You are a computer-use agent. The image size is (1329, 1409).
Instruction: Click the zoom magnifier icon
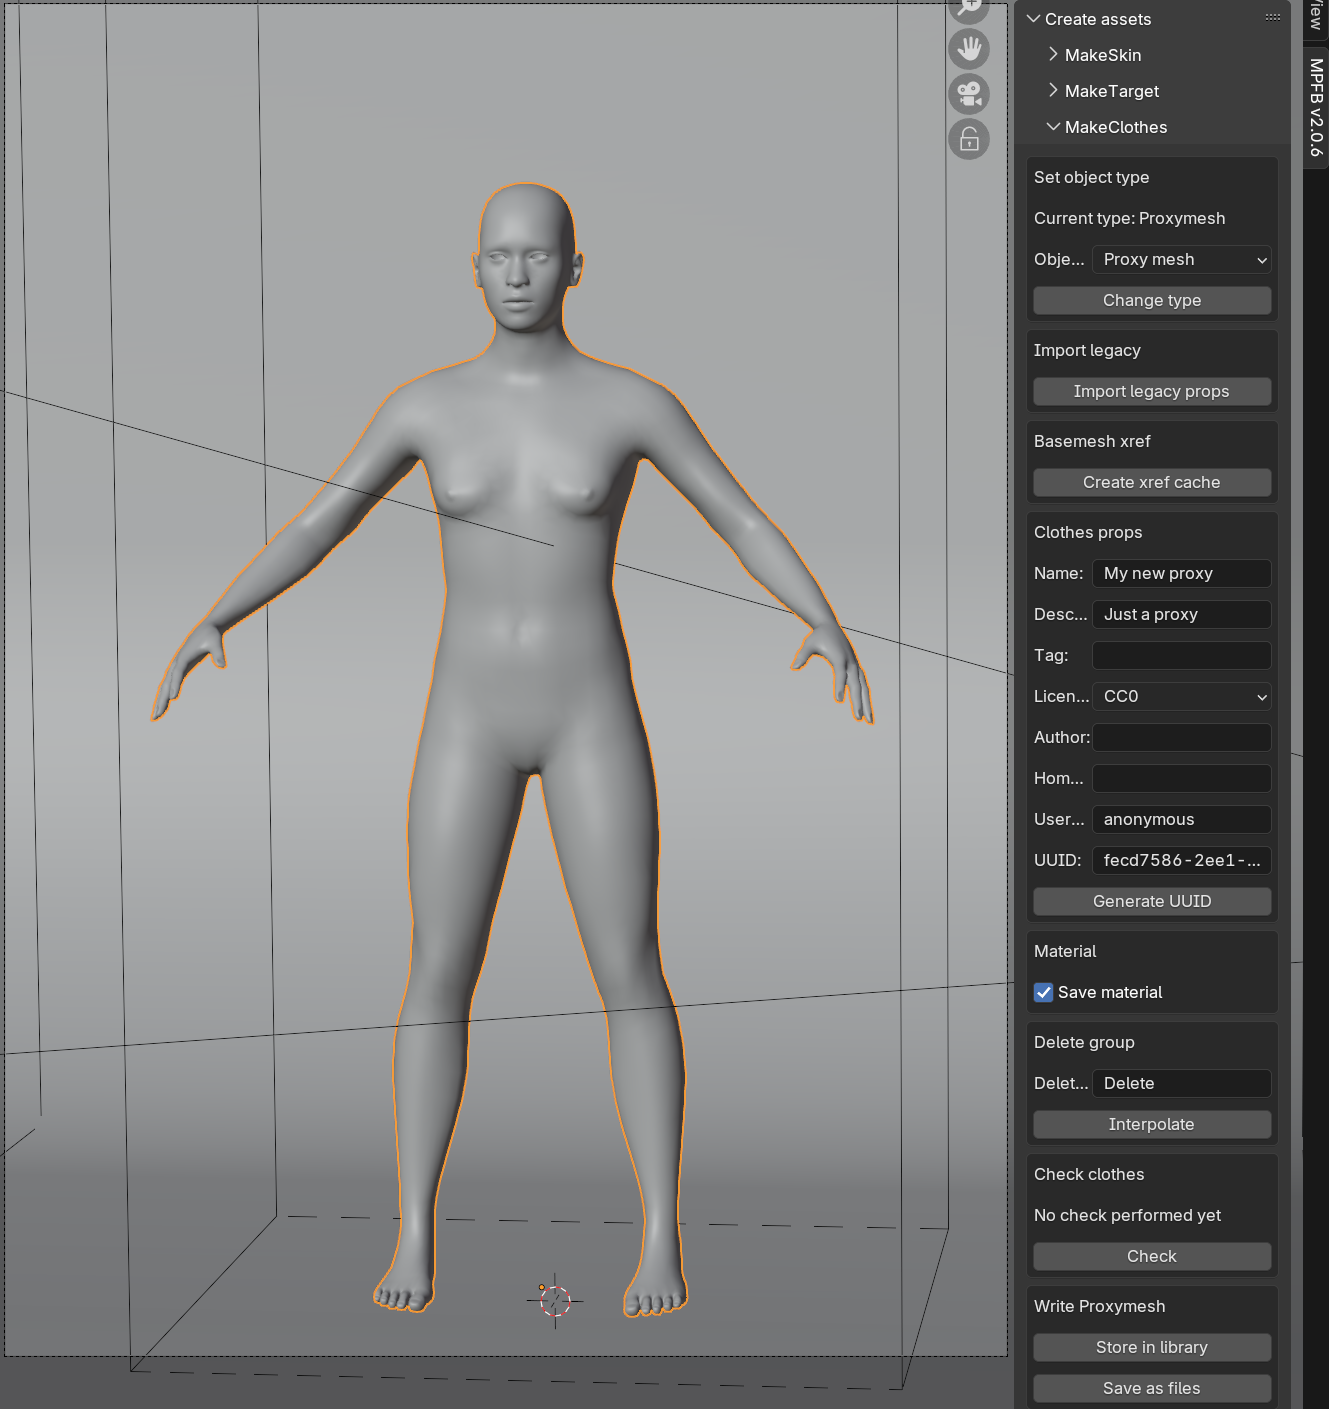pyautogui.click(x=969, y=8)
